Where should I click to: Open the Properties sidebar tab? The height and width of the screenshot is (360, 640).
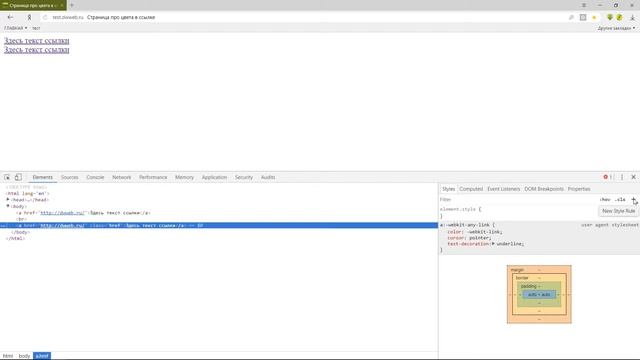coord(579,189)
